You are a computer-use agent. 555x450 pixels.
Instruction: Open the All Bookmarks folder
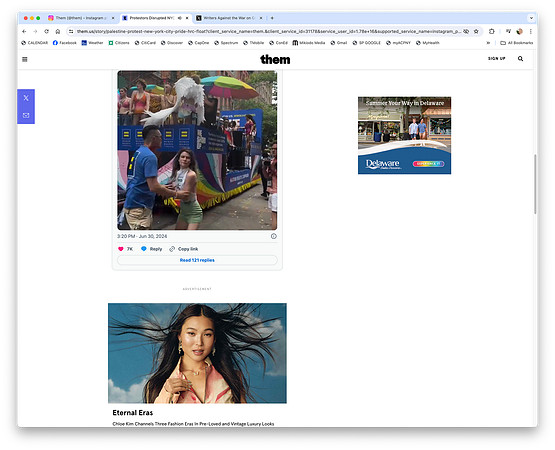(516, 43)
